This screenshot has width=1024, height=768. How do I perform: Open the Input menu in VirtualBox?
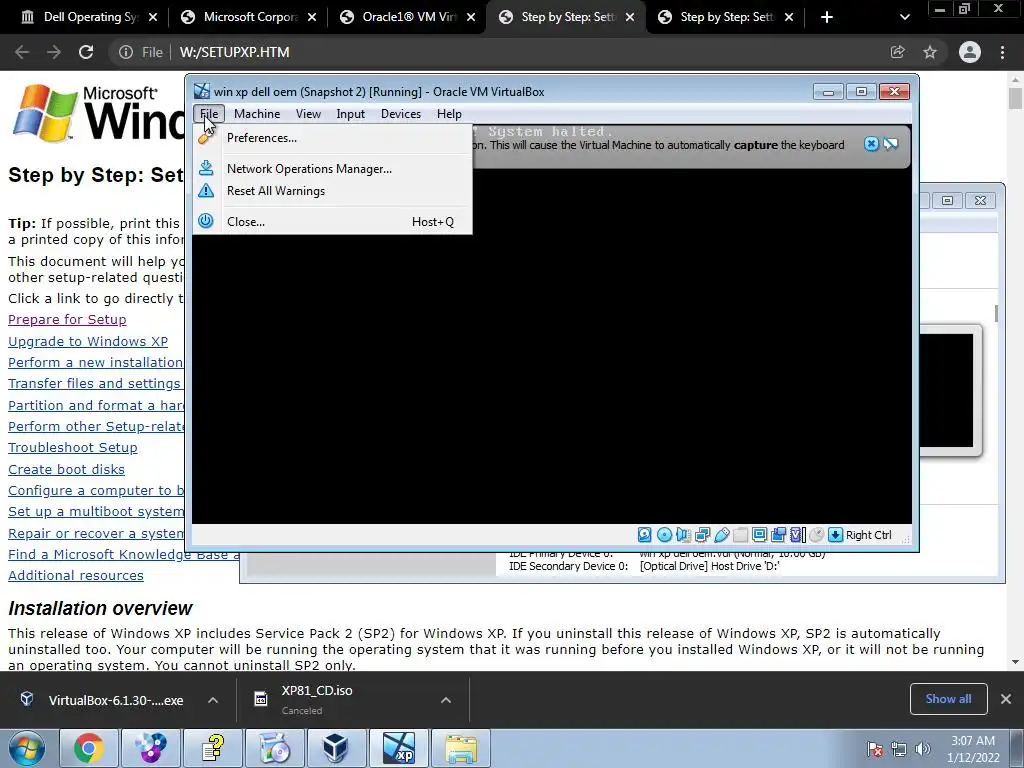[x=351, y=114]
